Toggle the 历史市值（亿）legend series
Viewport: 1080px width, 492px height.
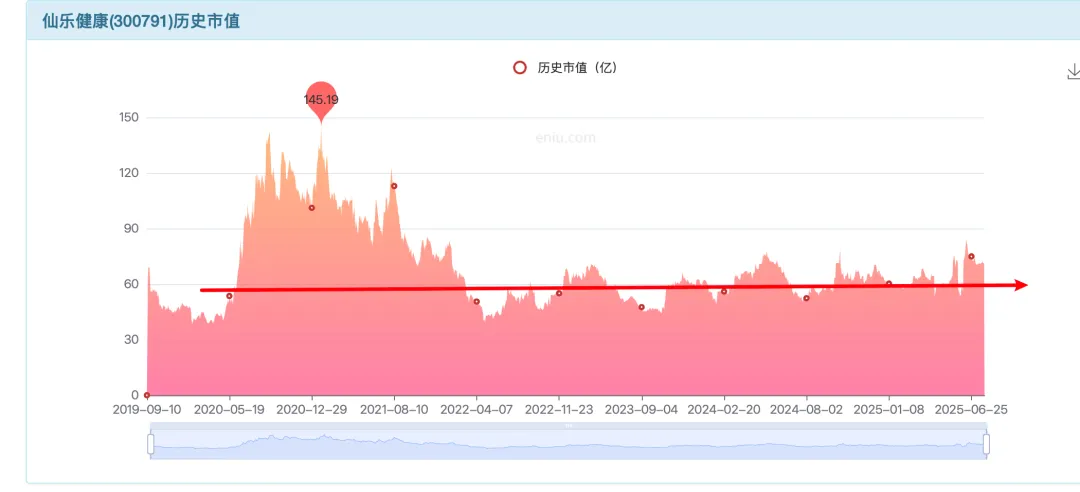(x=565, y=68)
